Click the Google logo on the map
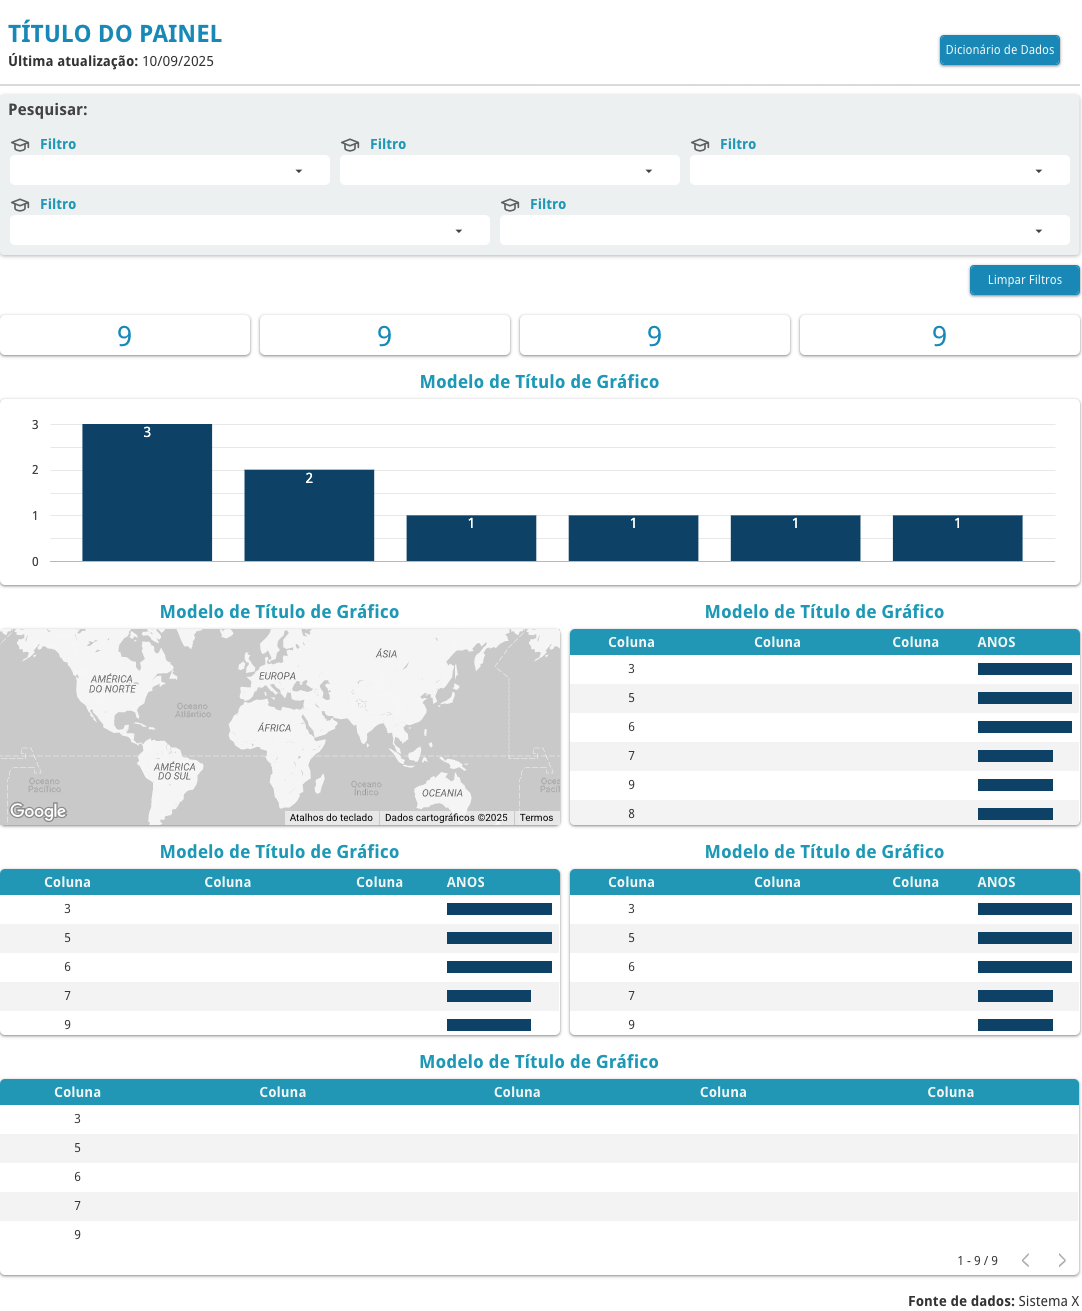 [x=38, y=811]
